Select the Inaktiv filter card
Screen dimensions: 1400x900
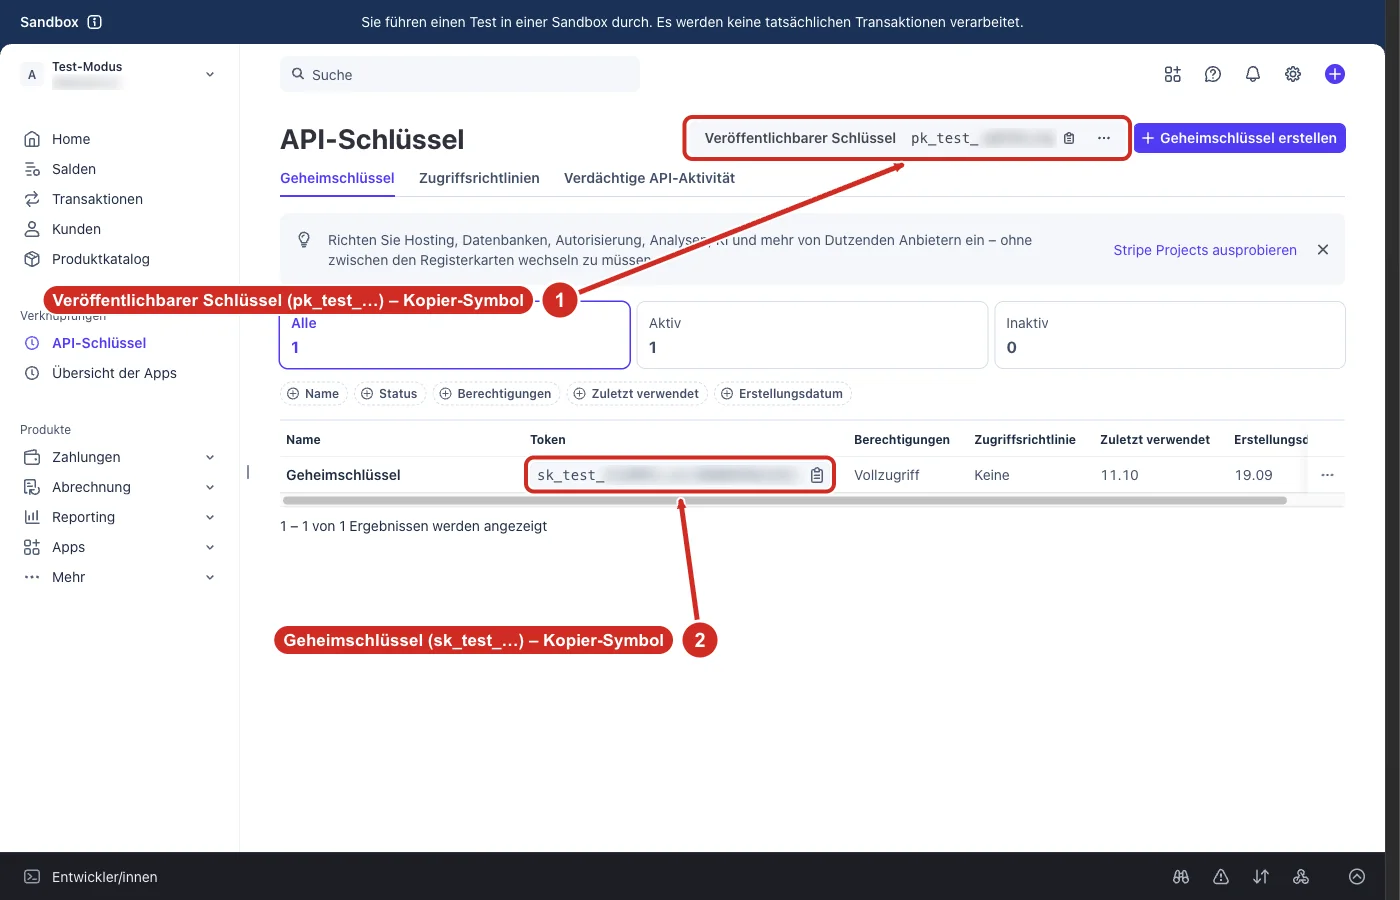click(x=1170, y=335)
